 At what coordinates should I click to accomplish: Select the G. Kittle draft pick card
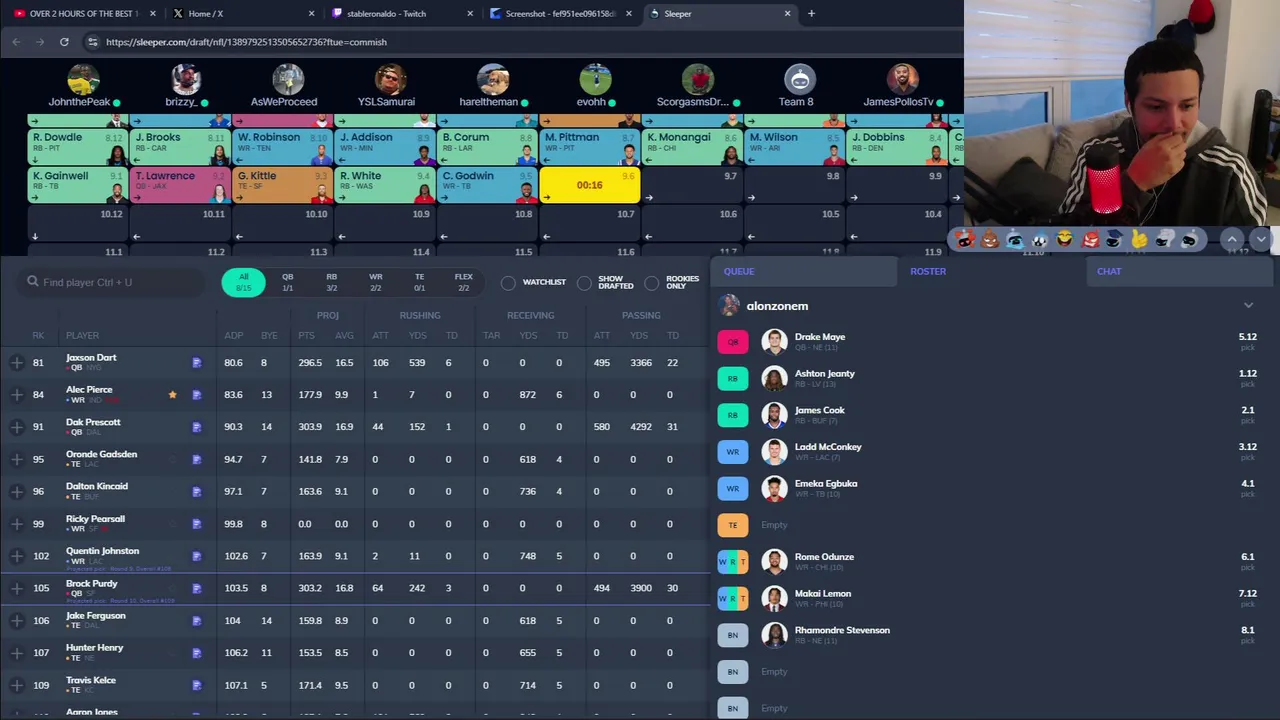283,185
